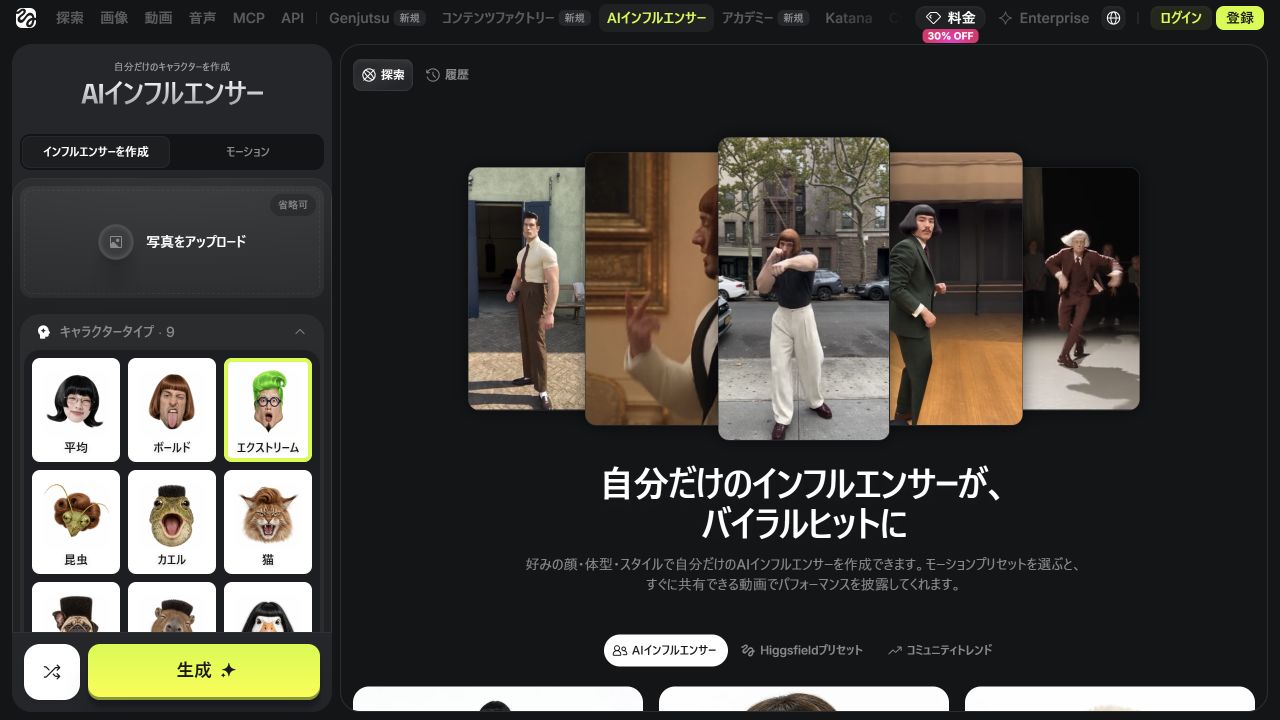This screenshot has width=1280, height=720.
Task: Open the carousel video of muscular man in doorway
Action: point(527,288)
